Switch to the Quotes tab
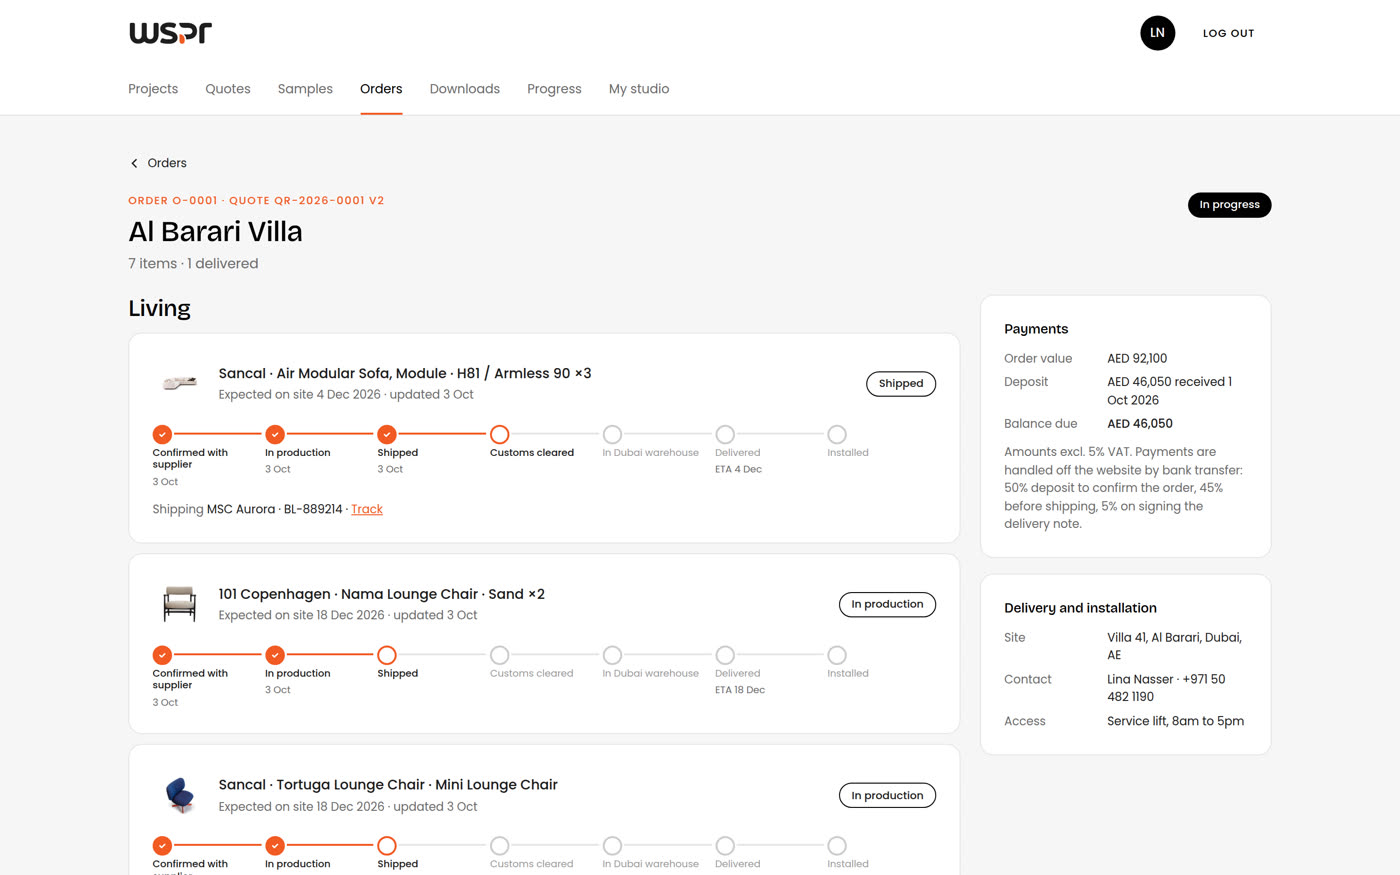The width and height of the screenshot is (1400, 875). pos(228,89)
